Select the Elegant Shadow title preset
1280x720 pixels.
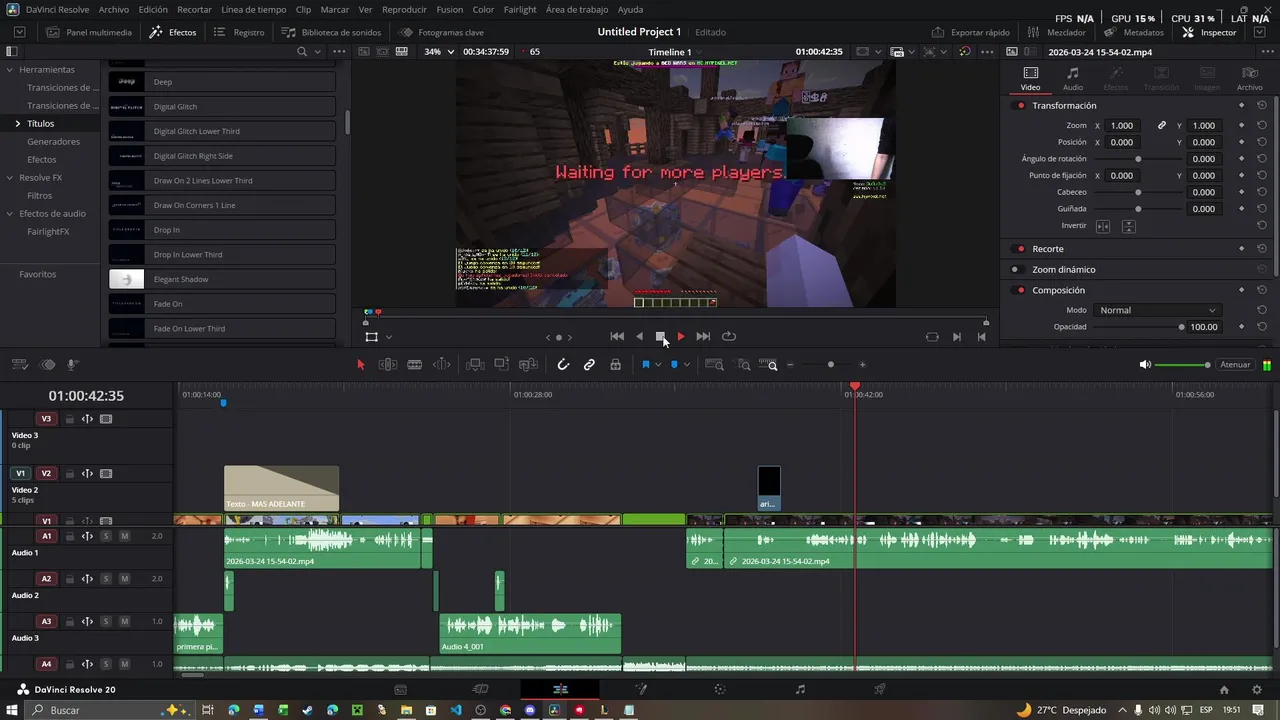point(222,279)
